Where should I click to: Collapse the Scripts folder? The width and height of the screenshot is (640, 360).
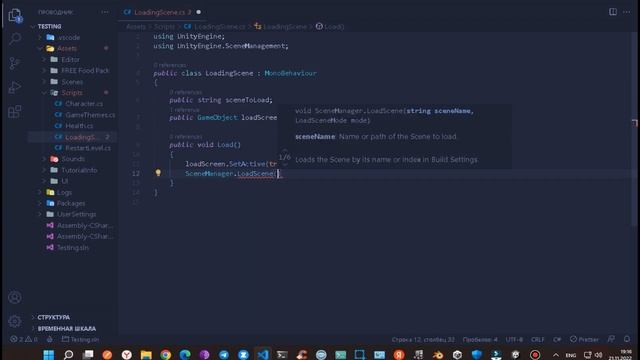[72, 92]
